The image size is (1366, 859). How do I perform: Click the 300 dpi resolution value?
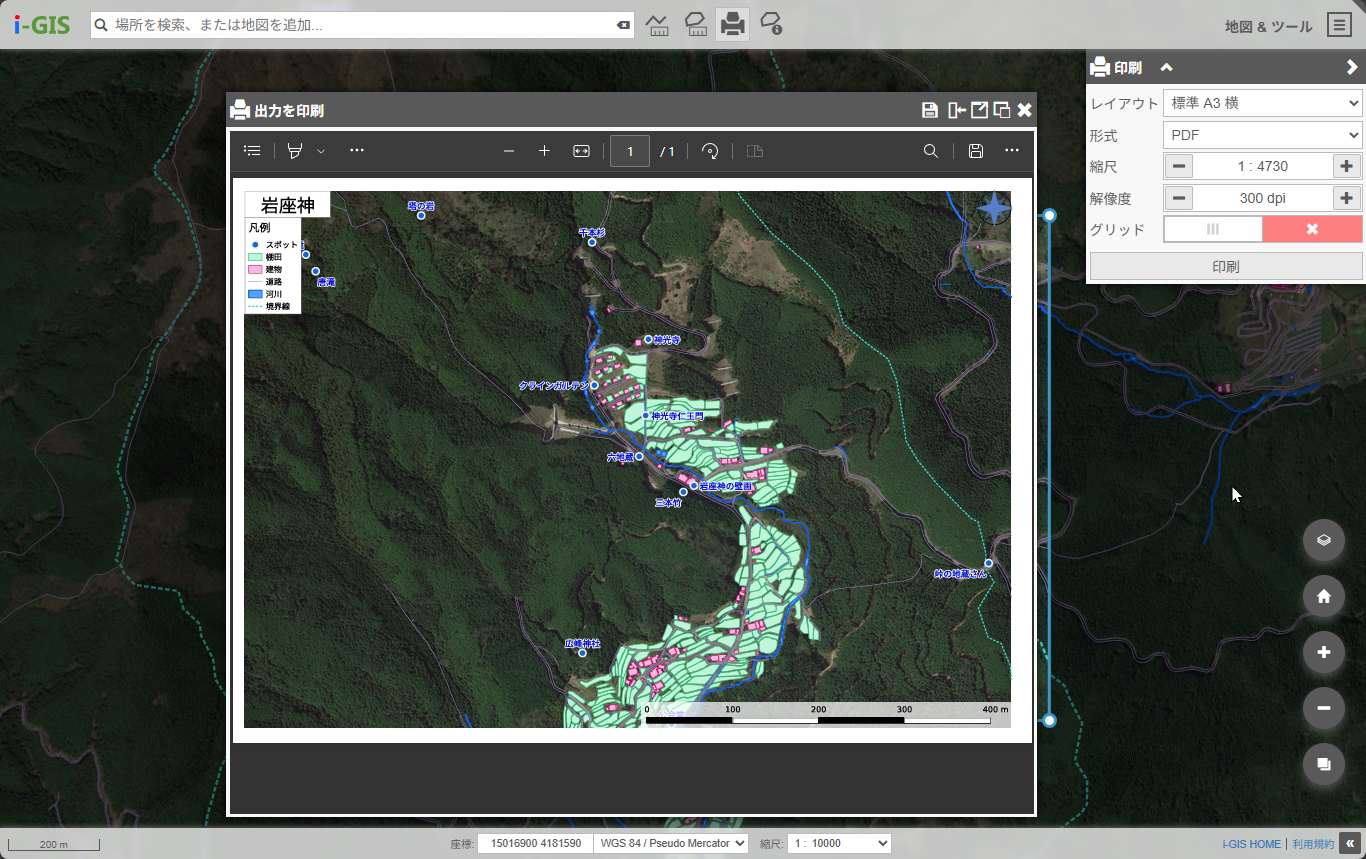tap(1262, 198)
